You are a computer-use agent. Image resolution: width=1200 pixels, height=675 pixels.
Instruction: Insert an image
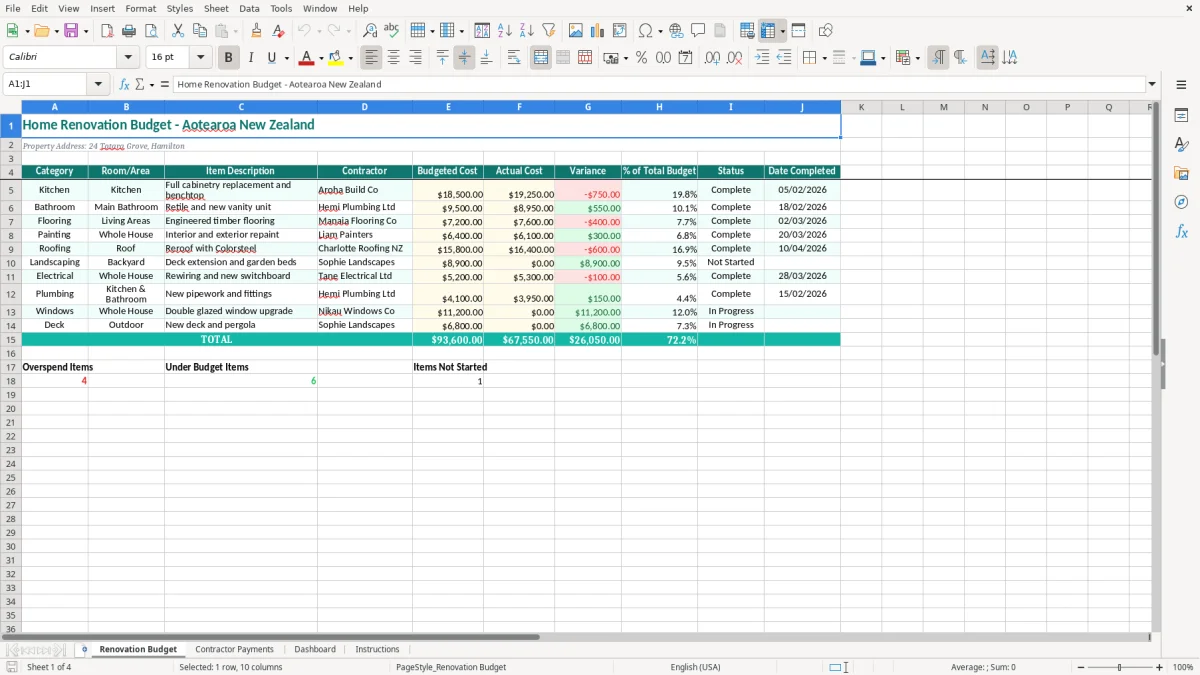576,31
